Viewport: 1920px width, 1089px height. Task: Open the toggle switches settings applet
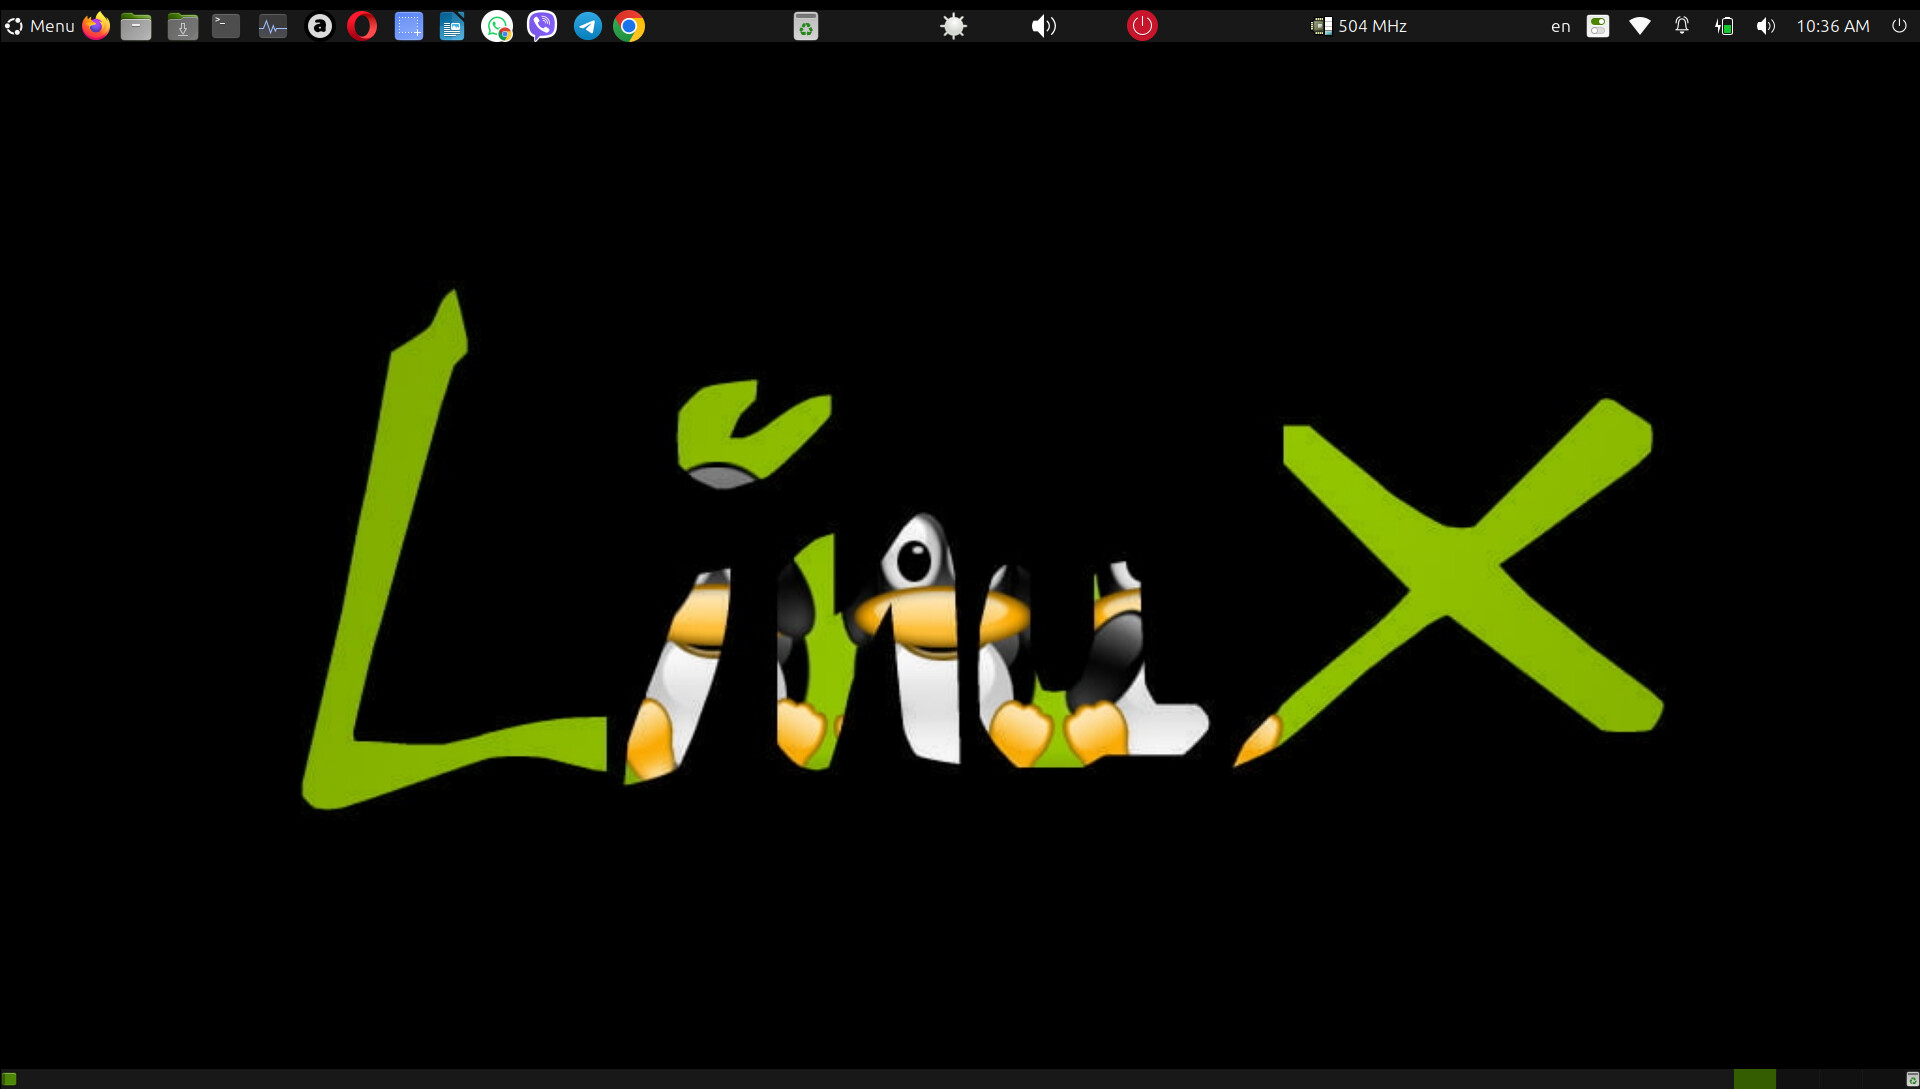1598,26
